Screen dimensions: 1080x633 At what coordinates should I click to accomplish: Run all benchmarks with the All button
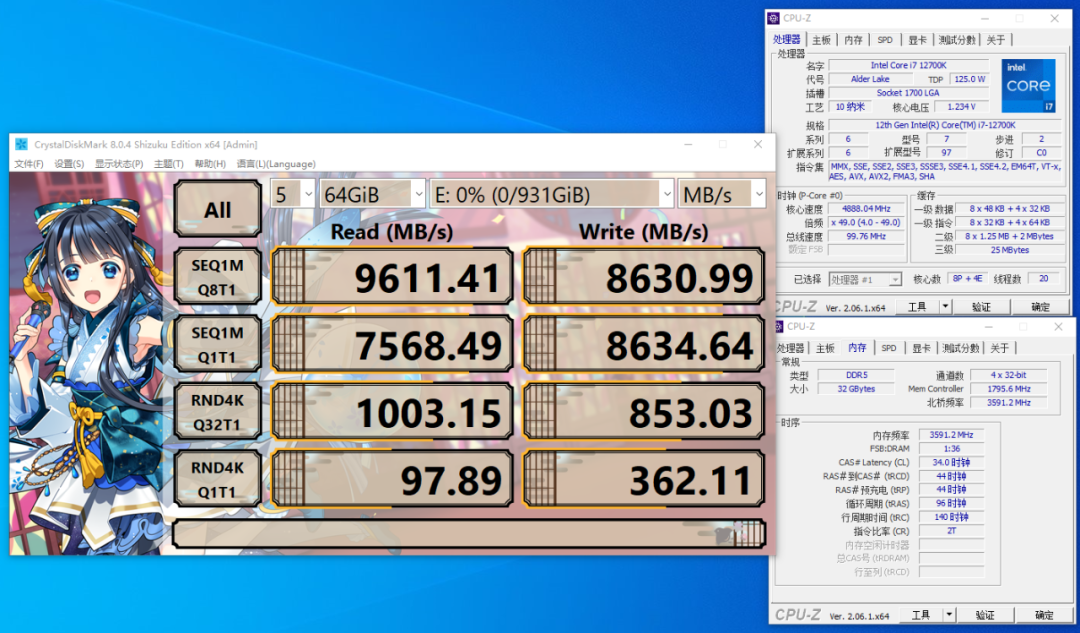218,210
